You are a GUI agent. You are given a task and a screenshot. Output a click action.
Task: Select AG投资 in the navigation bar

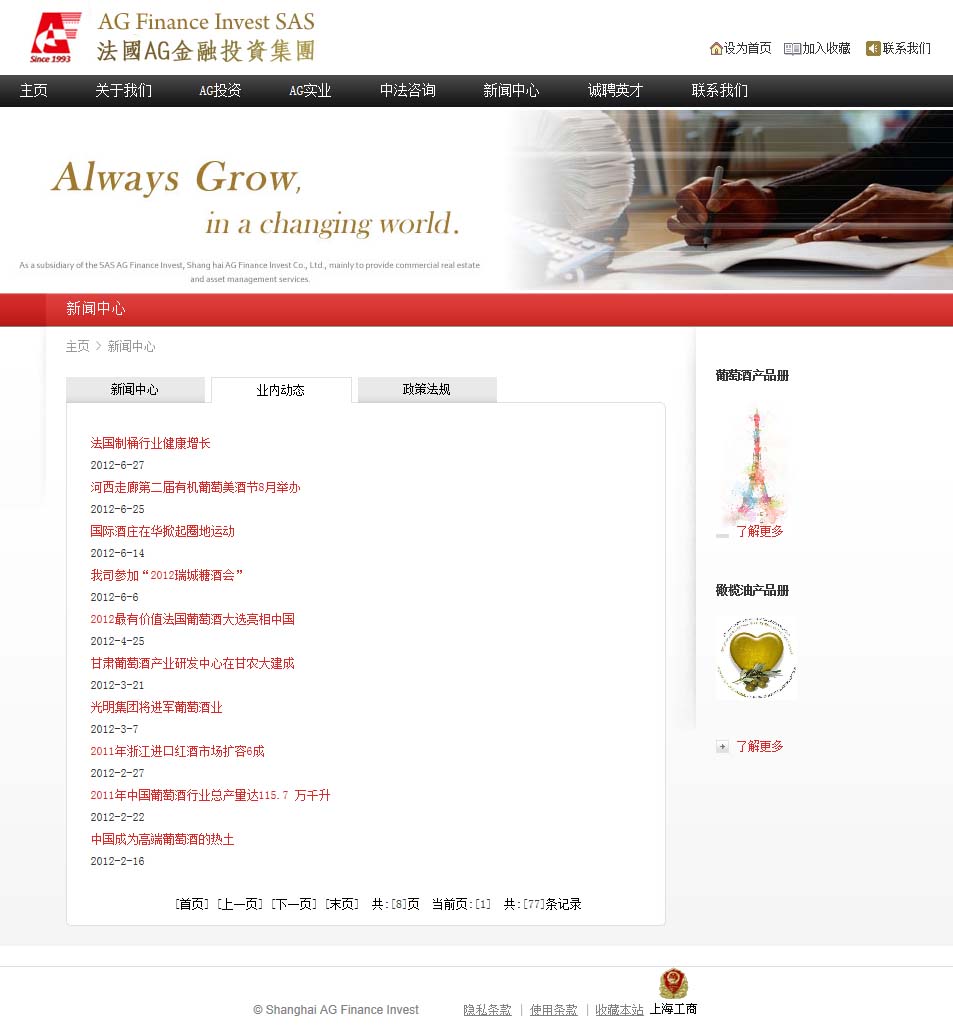tap(220, 90)
